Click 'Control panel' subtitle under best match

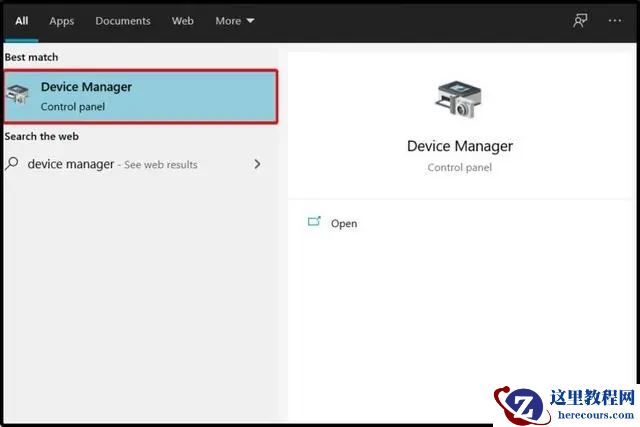(x=73, y=107)
